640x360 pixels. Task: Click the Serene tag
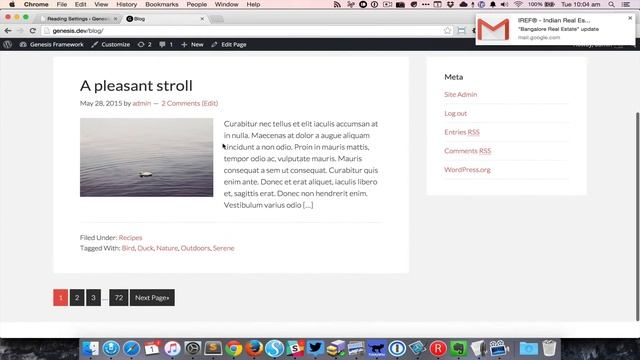[x=223, y=248]
